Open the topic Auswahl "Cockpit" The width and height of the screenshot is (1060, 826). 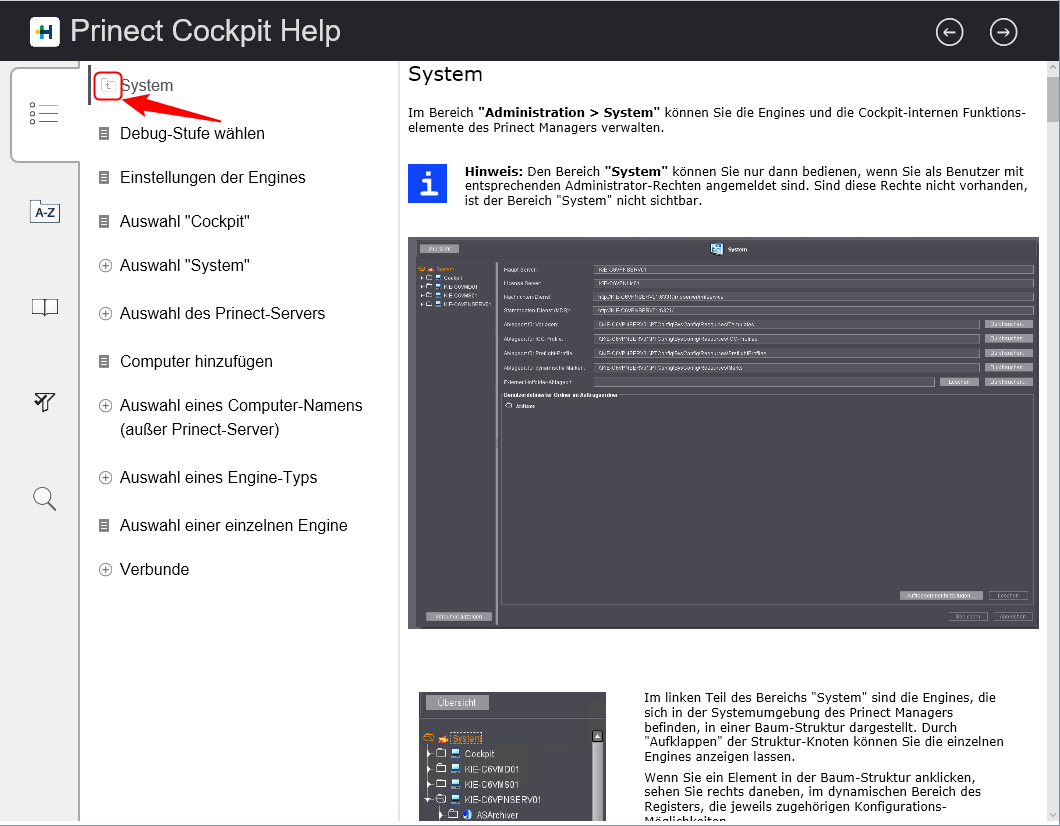pyautogui.click(x=185, y=221)
